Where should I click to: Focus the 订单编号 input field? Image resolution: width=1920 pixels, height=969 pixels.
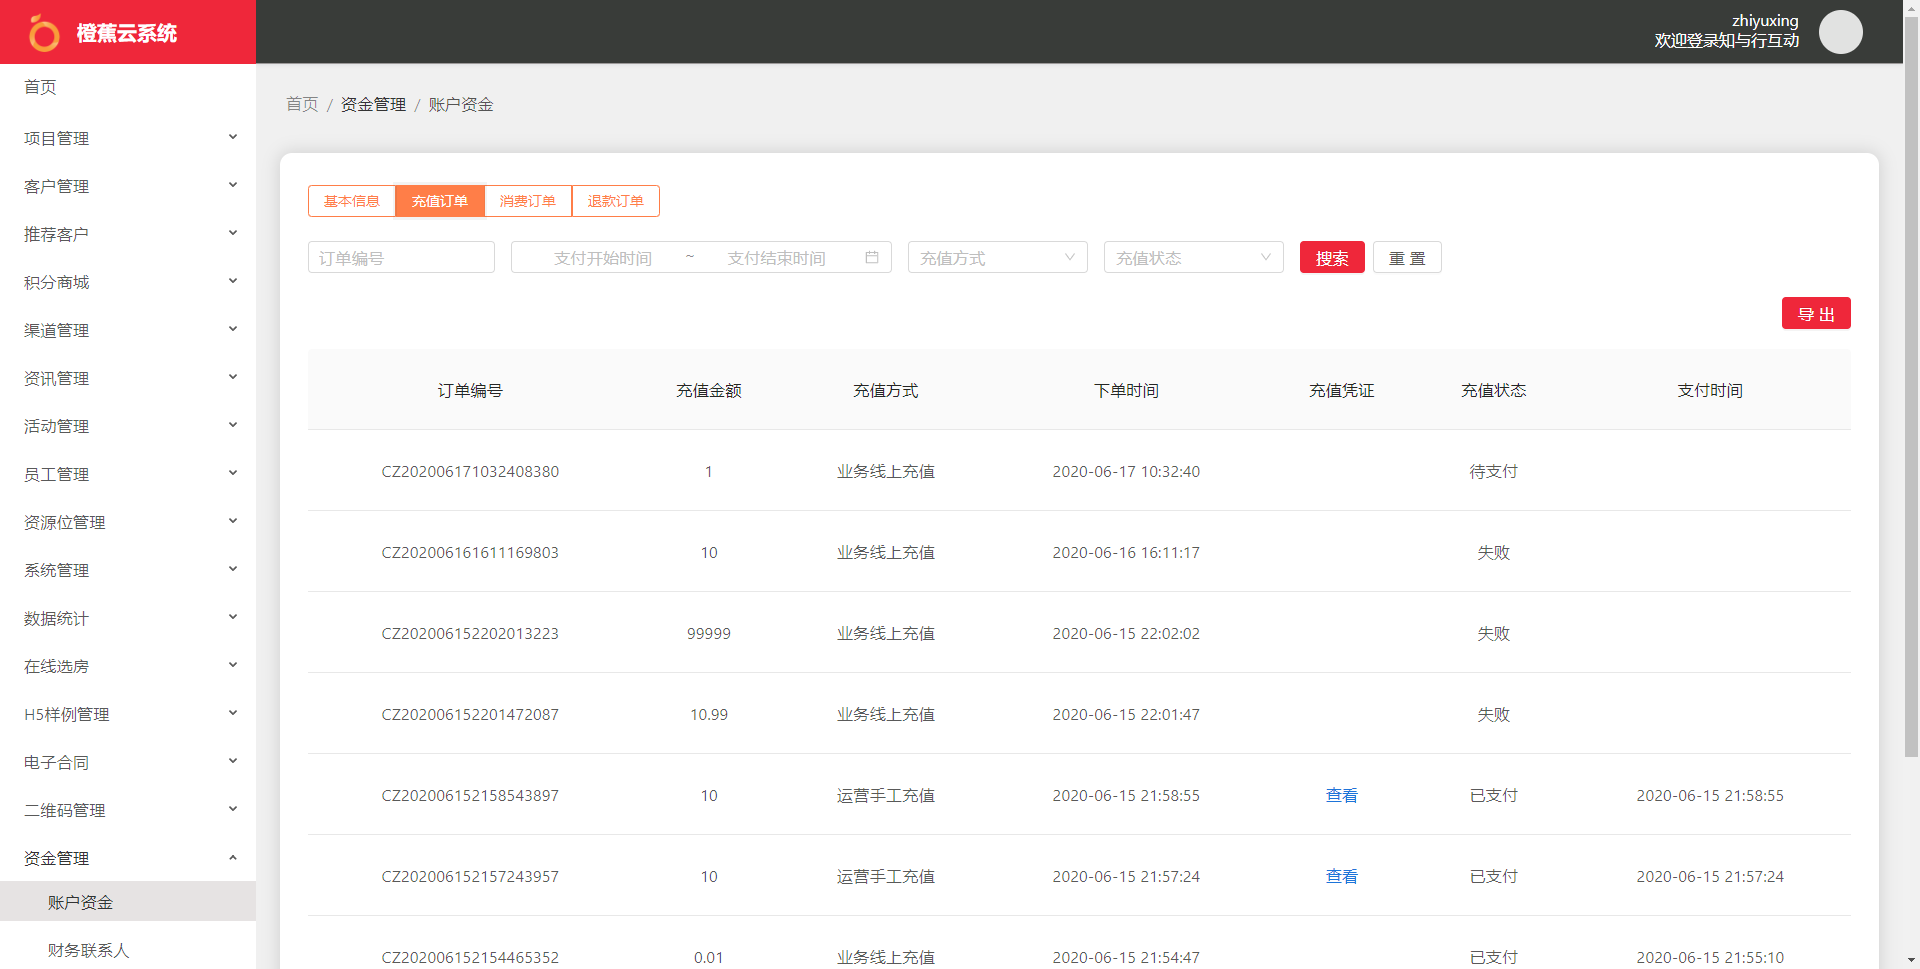tap(401, 257)
